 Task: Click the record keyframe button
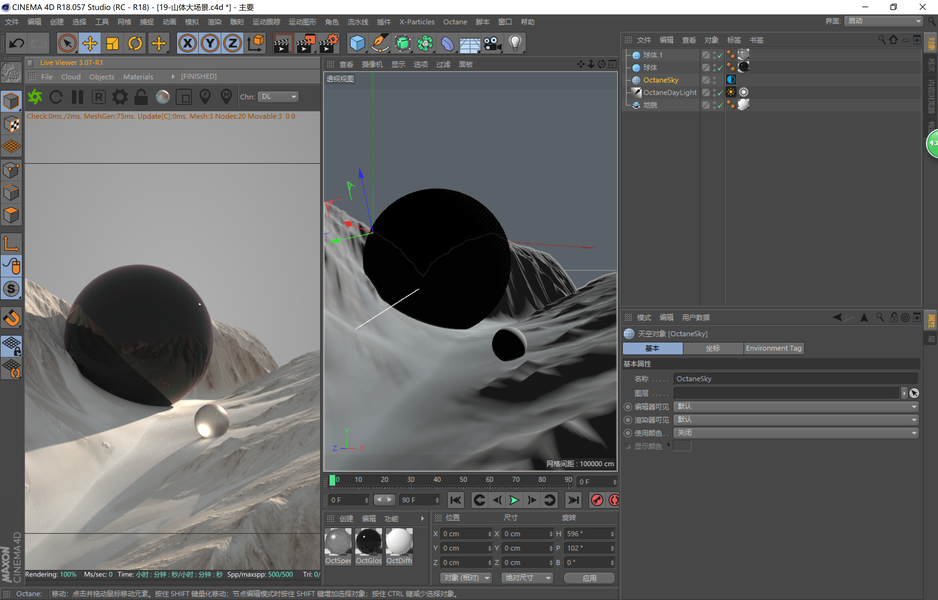596,500
